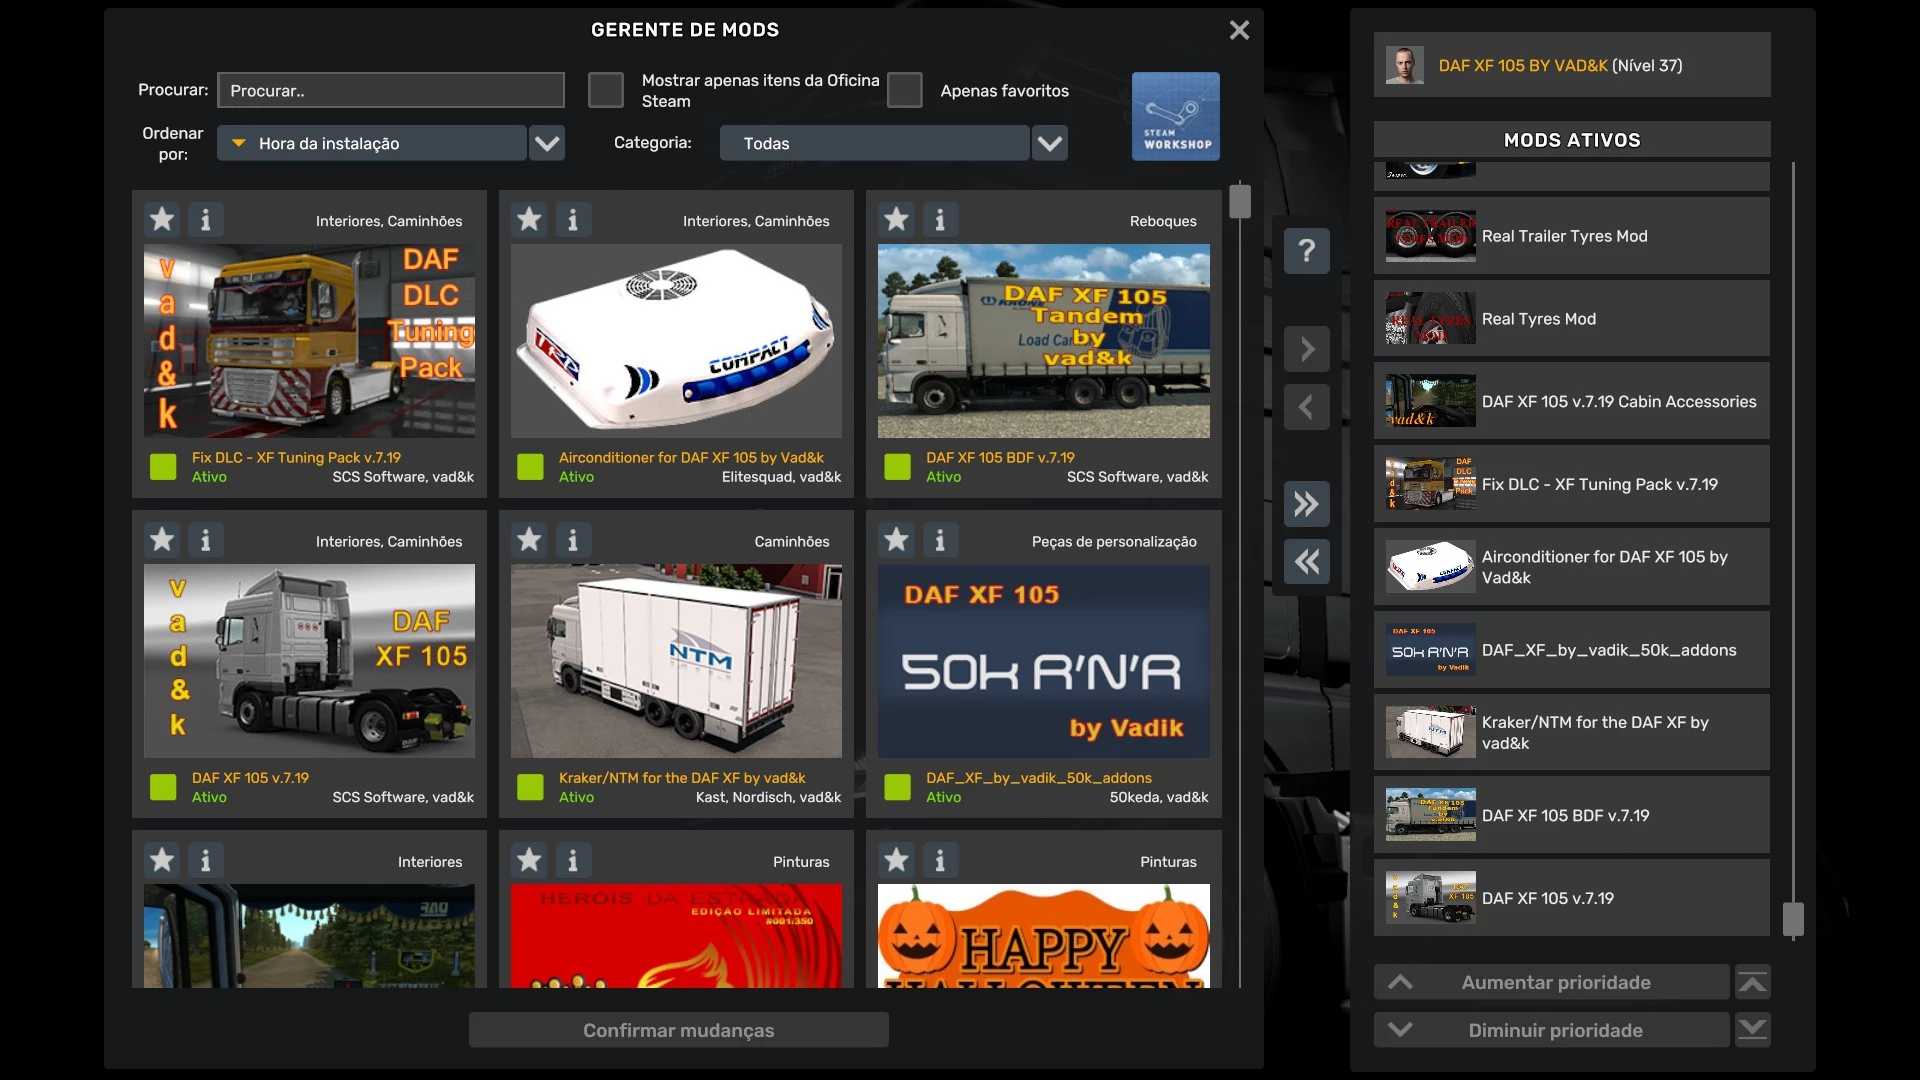This screenshot has height=1080, width=1920.
Task: Expand the Categoria Todas dropdown
Action: coord(874,143)
